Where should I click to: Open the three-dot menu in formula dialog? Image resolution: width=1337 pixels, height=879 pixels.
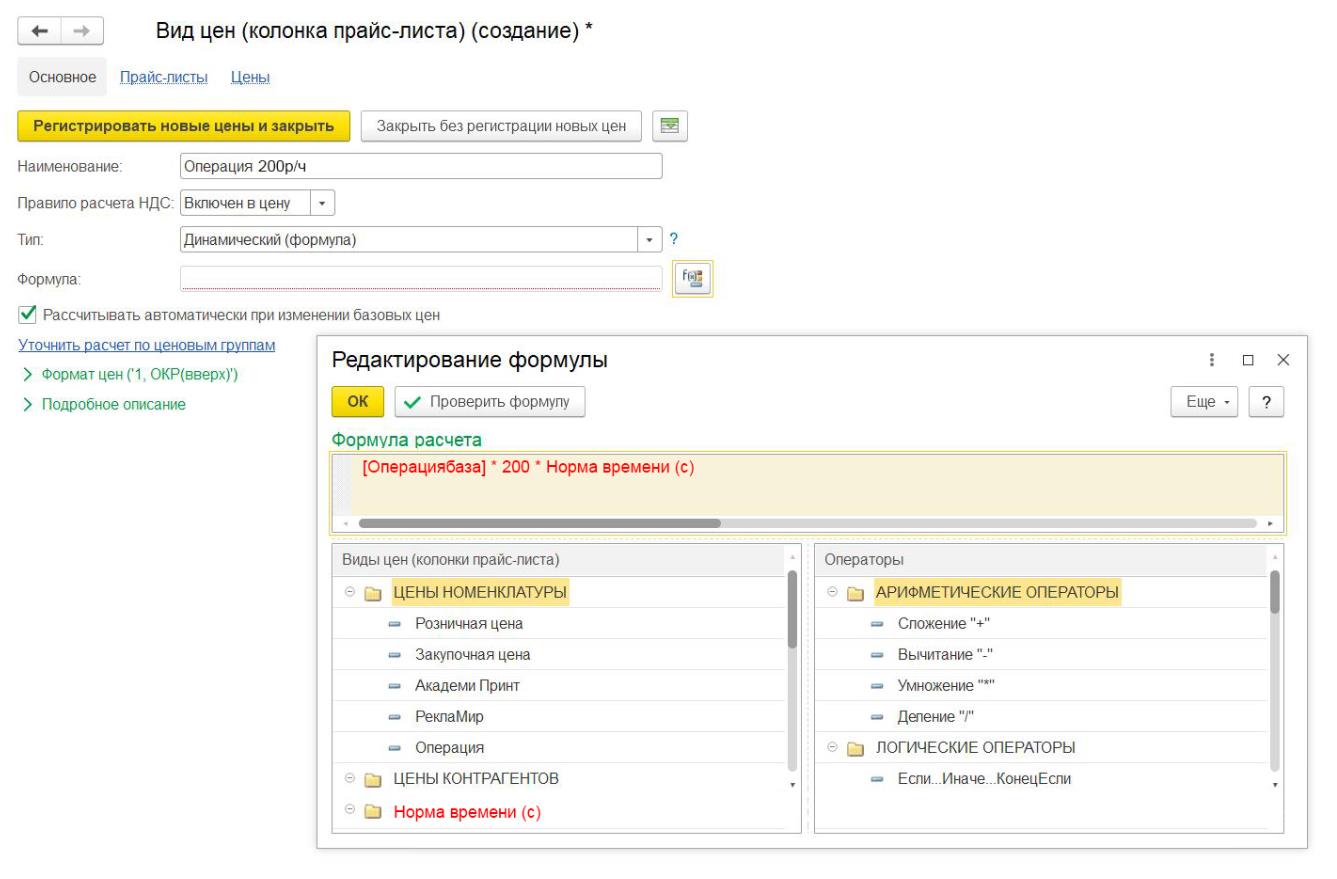tap(1213, 359)
